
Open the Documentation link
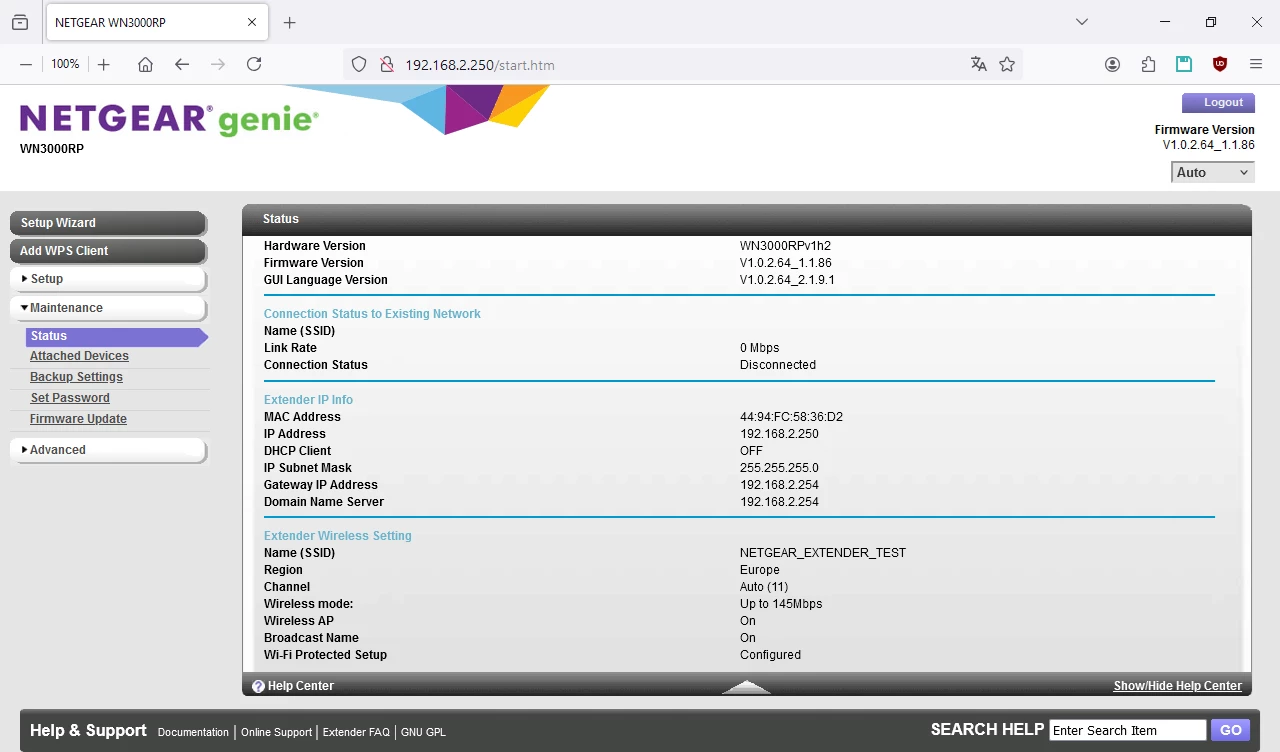[193, 732]
